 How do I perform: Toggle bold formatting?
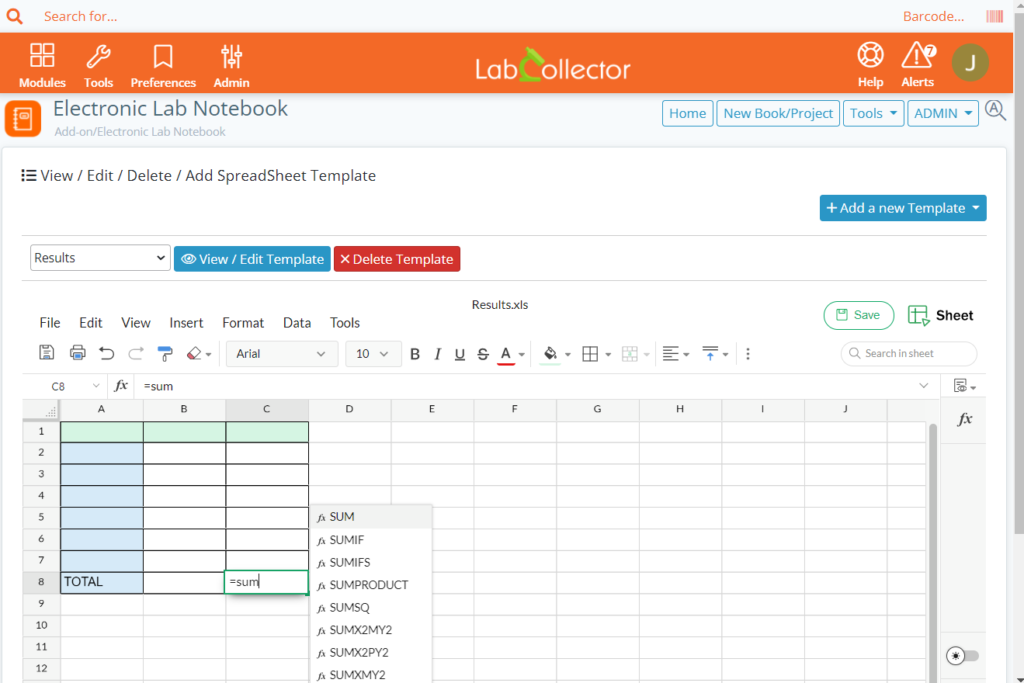tap(415, 354)
